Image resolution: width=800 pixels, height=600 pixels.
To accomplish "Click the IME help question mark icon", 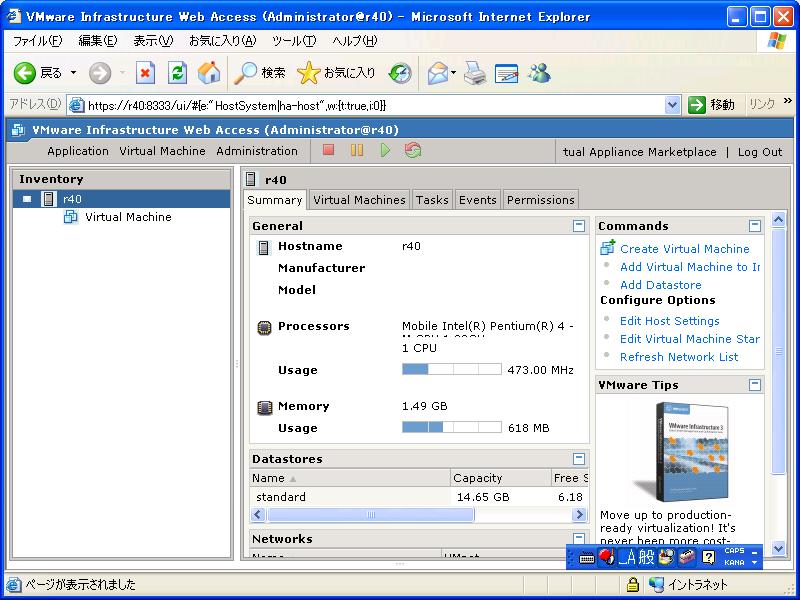I will point(708,557).
